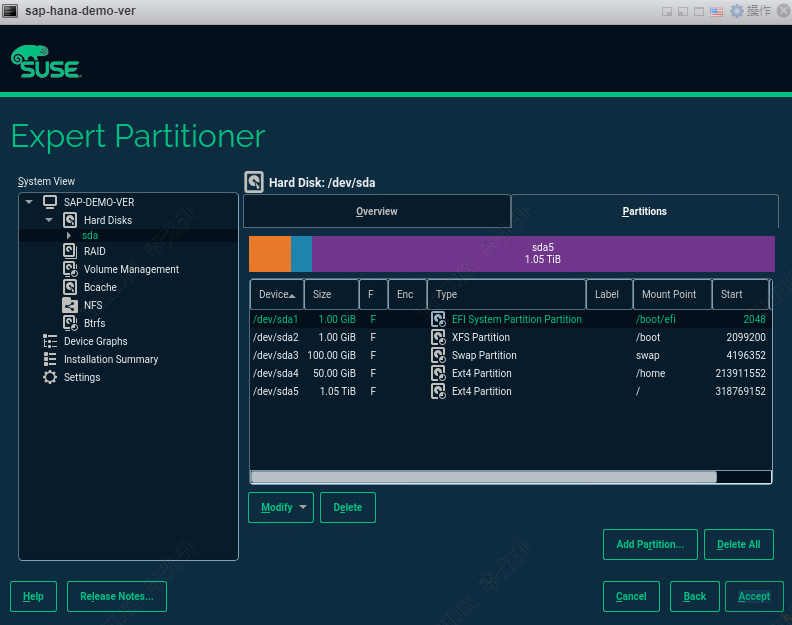Sort by the Device column header

point(277,294)
